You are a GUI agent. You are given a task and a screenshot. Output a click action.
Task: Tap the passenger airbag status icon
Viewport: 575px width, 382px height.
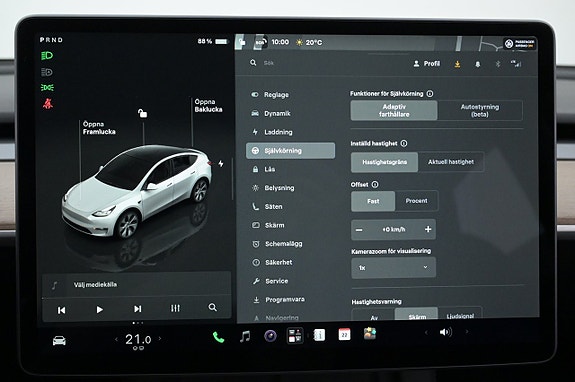[x=520, y=44]
